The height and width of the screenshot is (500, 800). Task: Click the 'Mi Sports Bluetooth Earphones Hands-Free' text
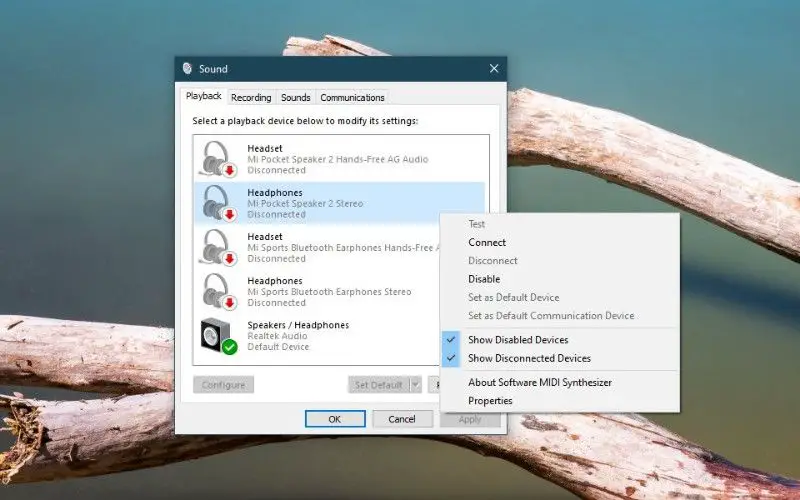tap(343, 248)
